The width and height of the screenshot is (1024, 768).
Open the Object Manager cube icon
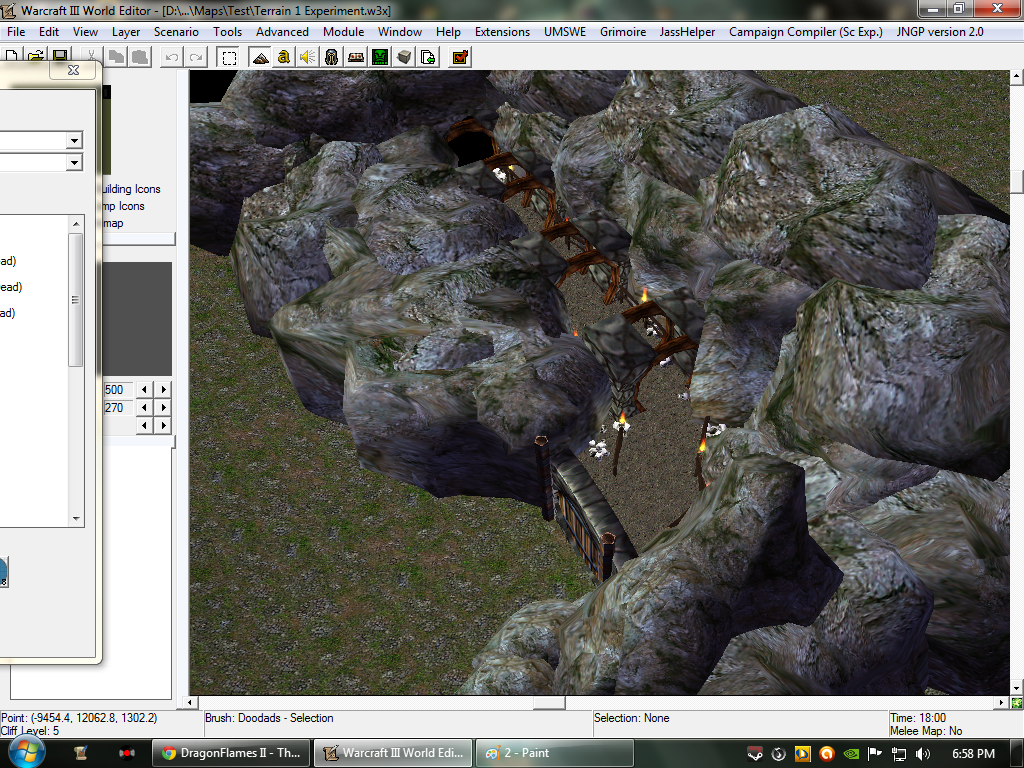pyautogui.click(x=404, y=57)
